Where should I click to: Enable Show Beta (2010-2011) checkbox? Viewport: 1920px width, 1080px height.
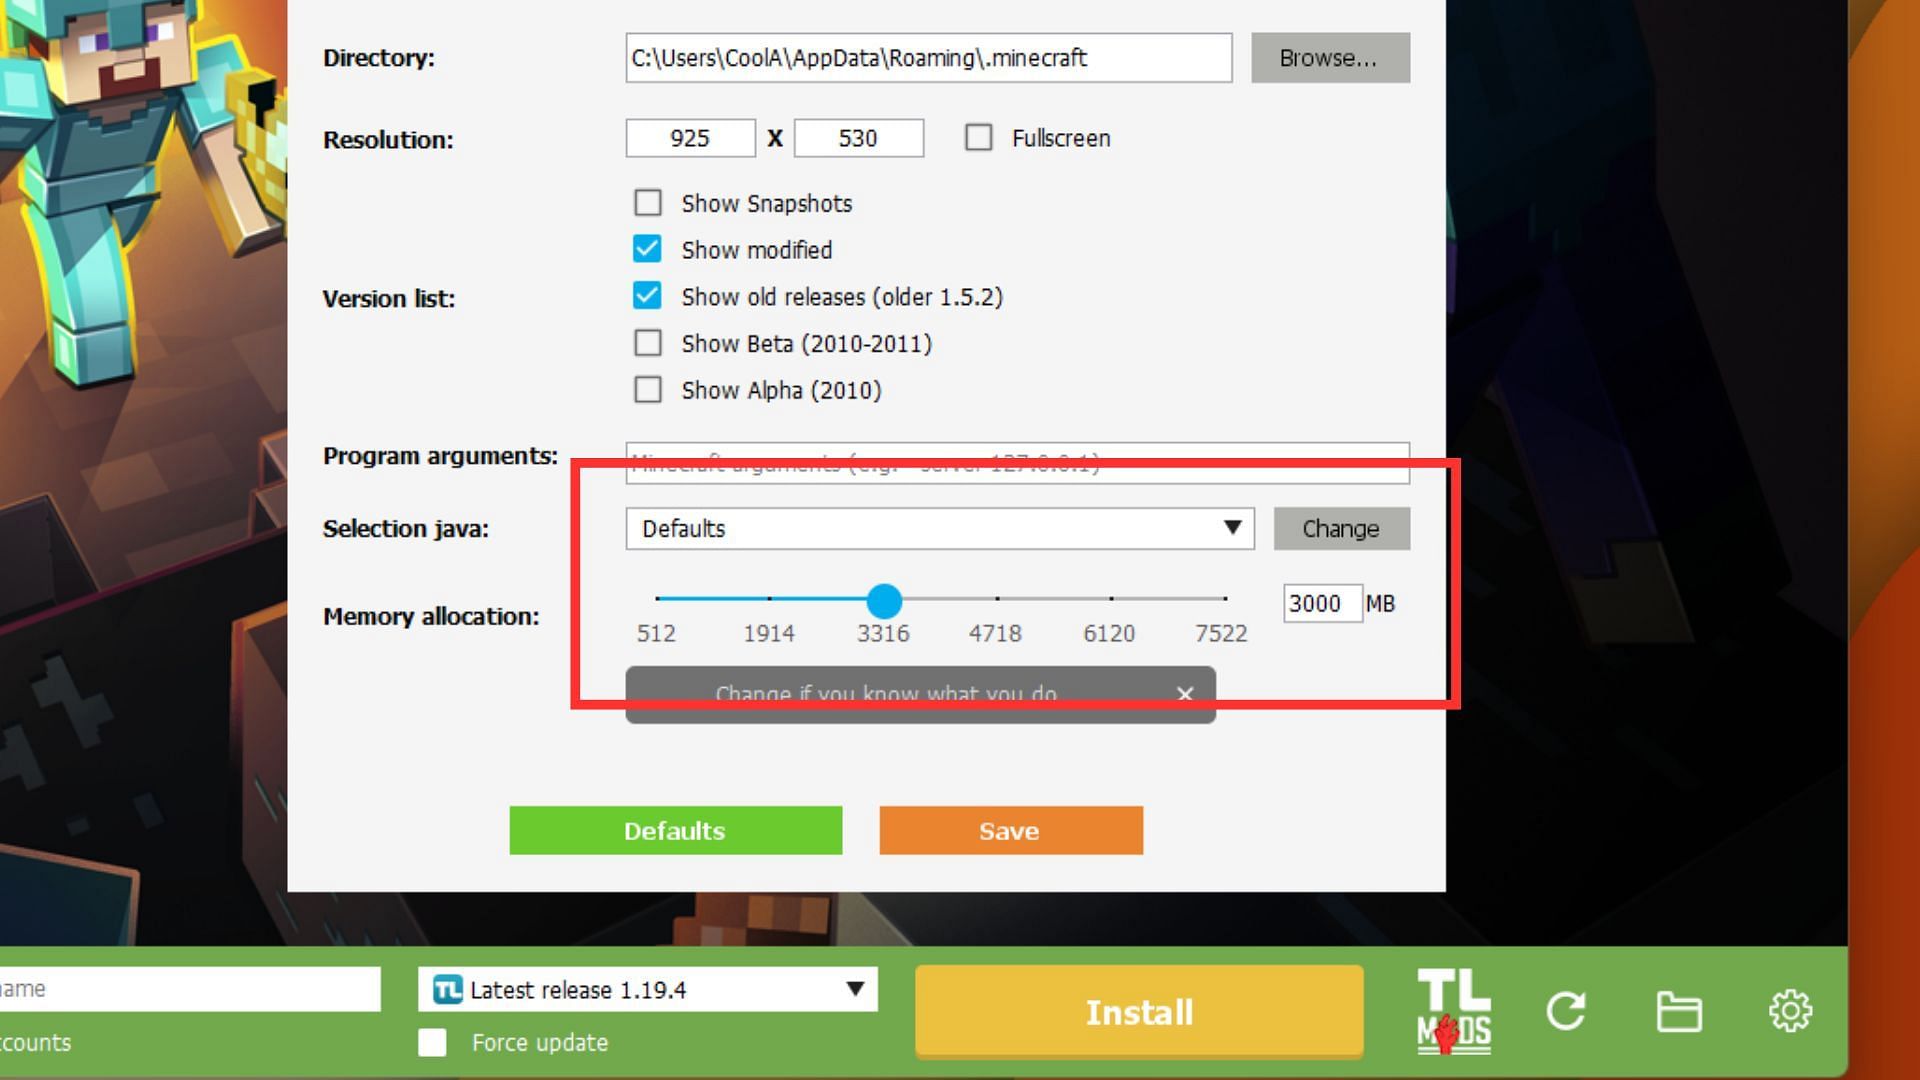[647, 343]
